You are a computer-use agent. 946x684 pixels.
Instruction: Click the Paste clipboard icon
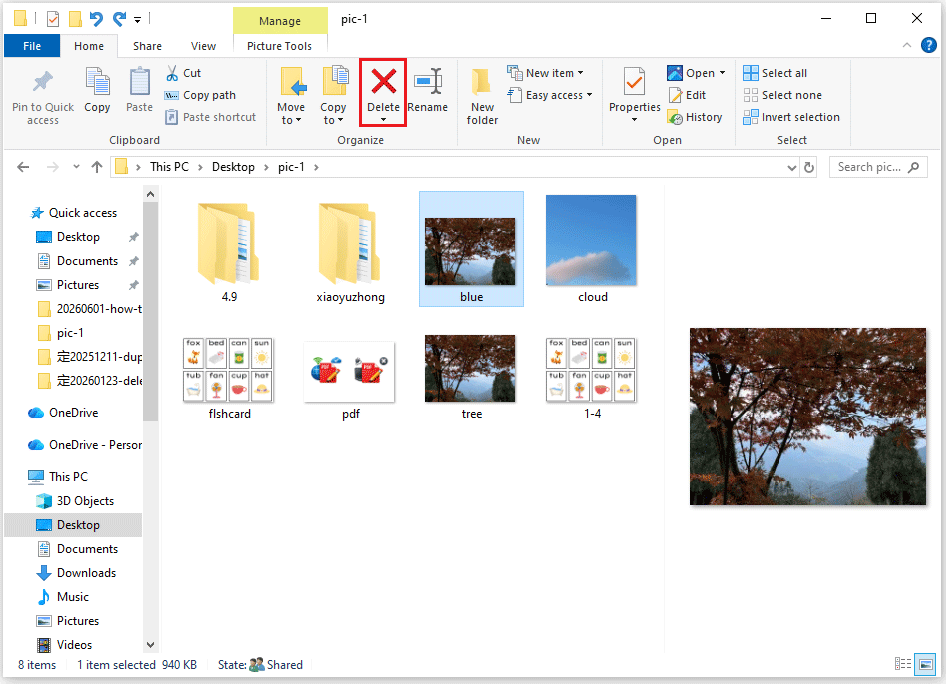(139, 81)
